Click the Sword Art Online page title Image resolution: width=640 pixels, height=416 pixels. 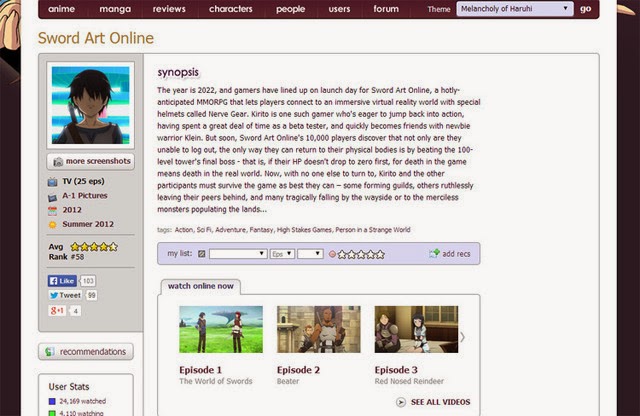(96, 38)
